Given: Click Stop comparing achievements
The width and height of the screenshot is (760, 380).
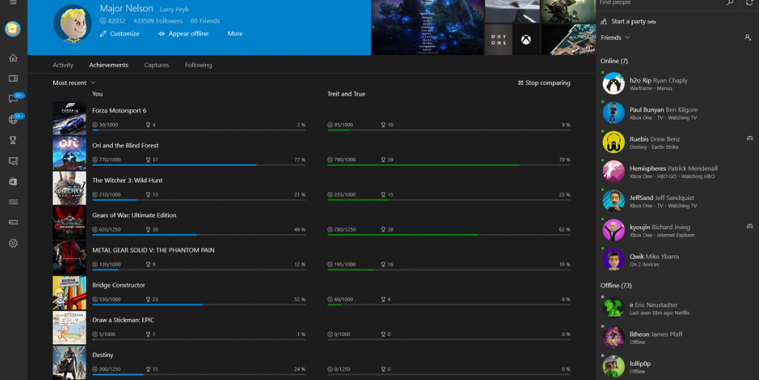Looking at the screenshot, I should click(544, 83).
